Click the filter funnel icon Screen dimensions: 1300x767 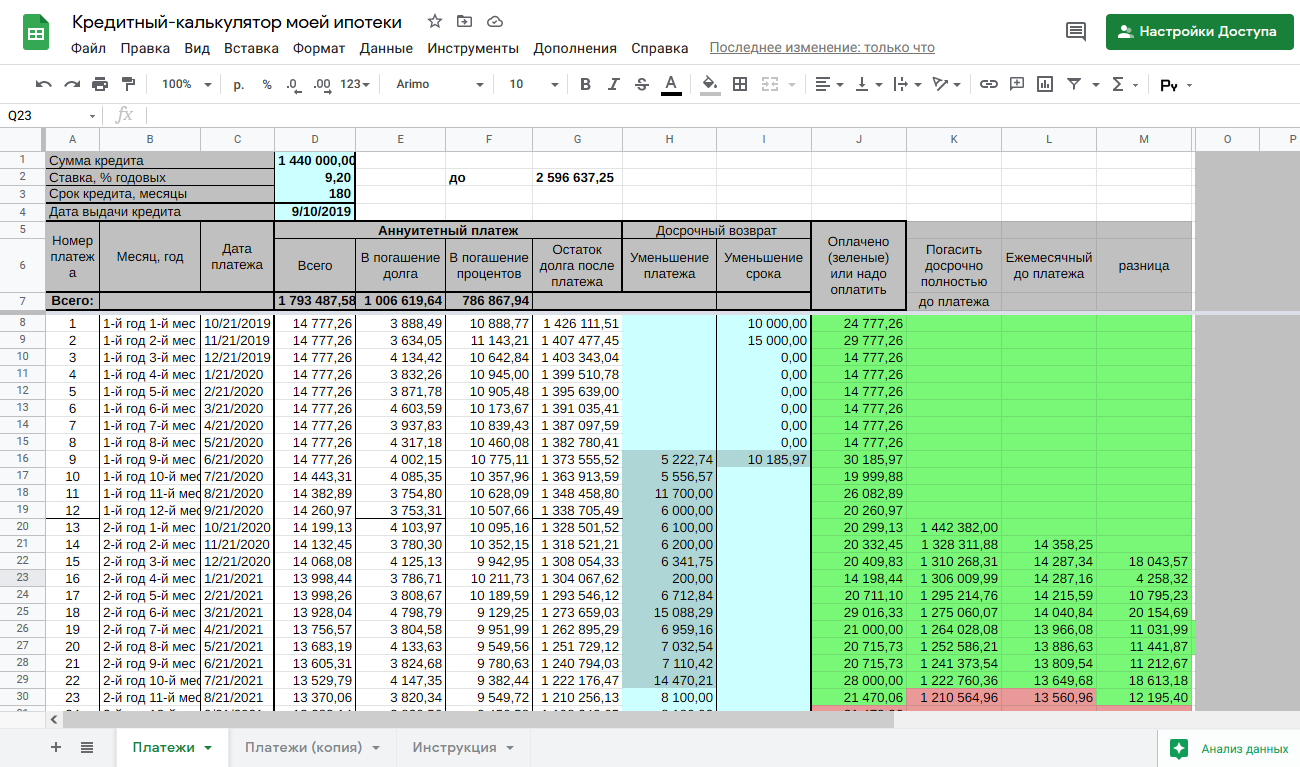tap(1074, 84)
